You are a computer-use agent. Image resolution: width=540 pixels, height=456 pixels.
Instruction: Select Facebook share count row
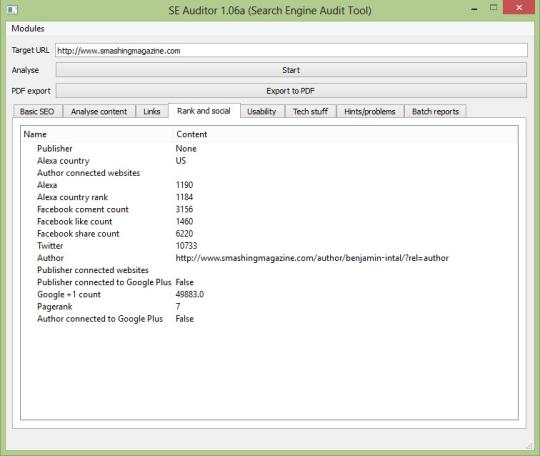pyautogui.click(x=269, y=234)
